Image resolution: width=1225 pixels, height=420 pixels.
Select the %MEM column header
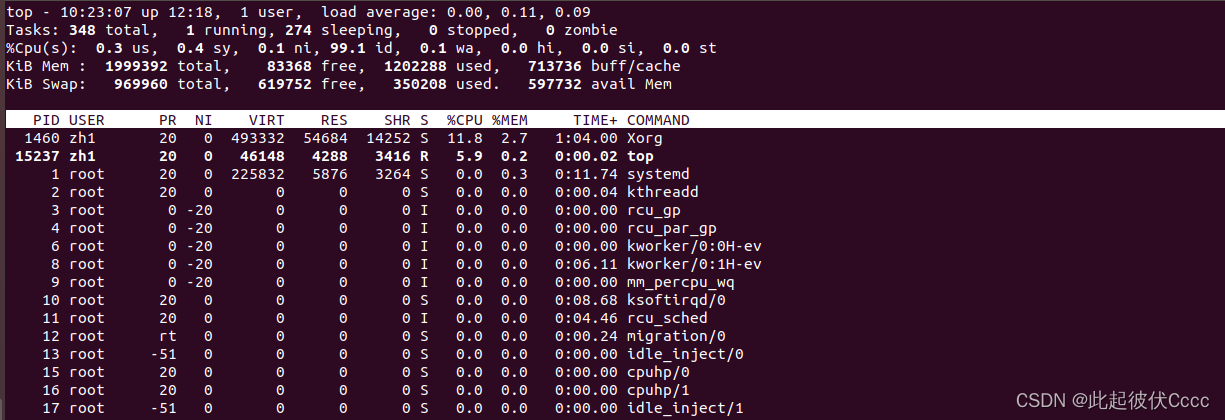510,120
